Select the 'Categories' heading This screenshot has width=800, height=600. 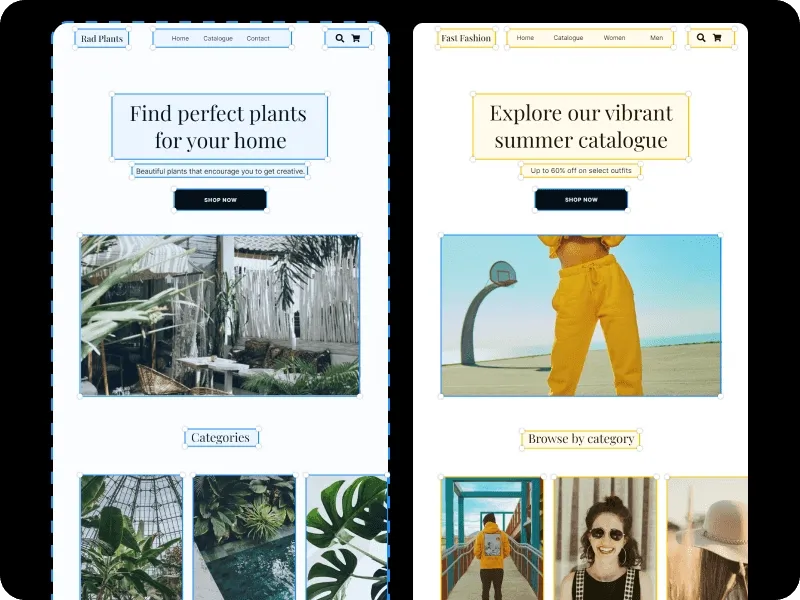pyautogui.click(x=220, y=438)
